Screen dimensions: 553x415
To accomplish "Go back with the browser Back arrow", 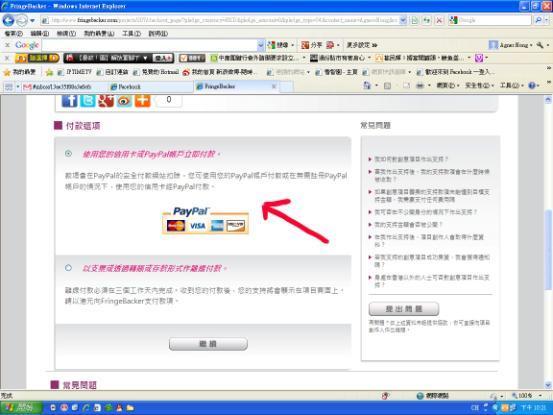I will [x=8, y=20].
